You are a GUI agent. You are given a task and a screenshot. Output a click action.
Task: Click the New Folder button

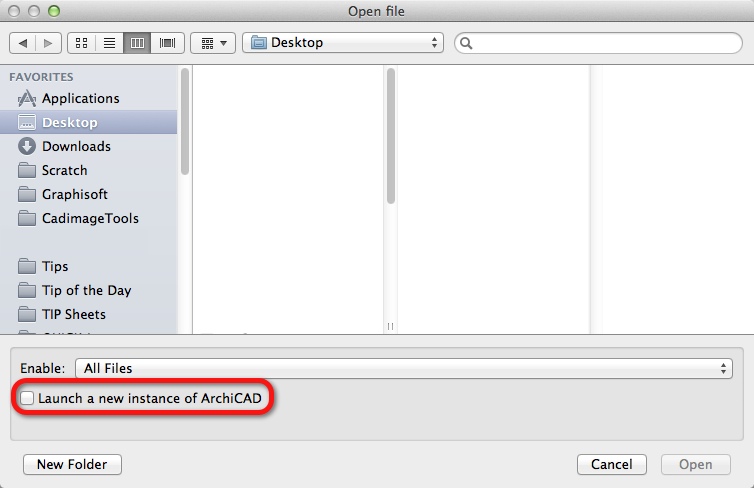[x=72, y=464]
